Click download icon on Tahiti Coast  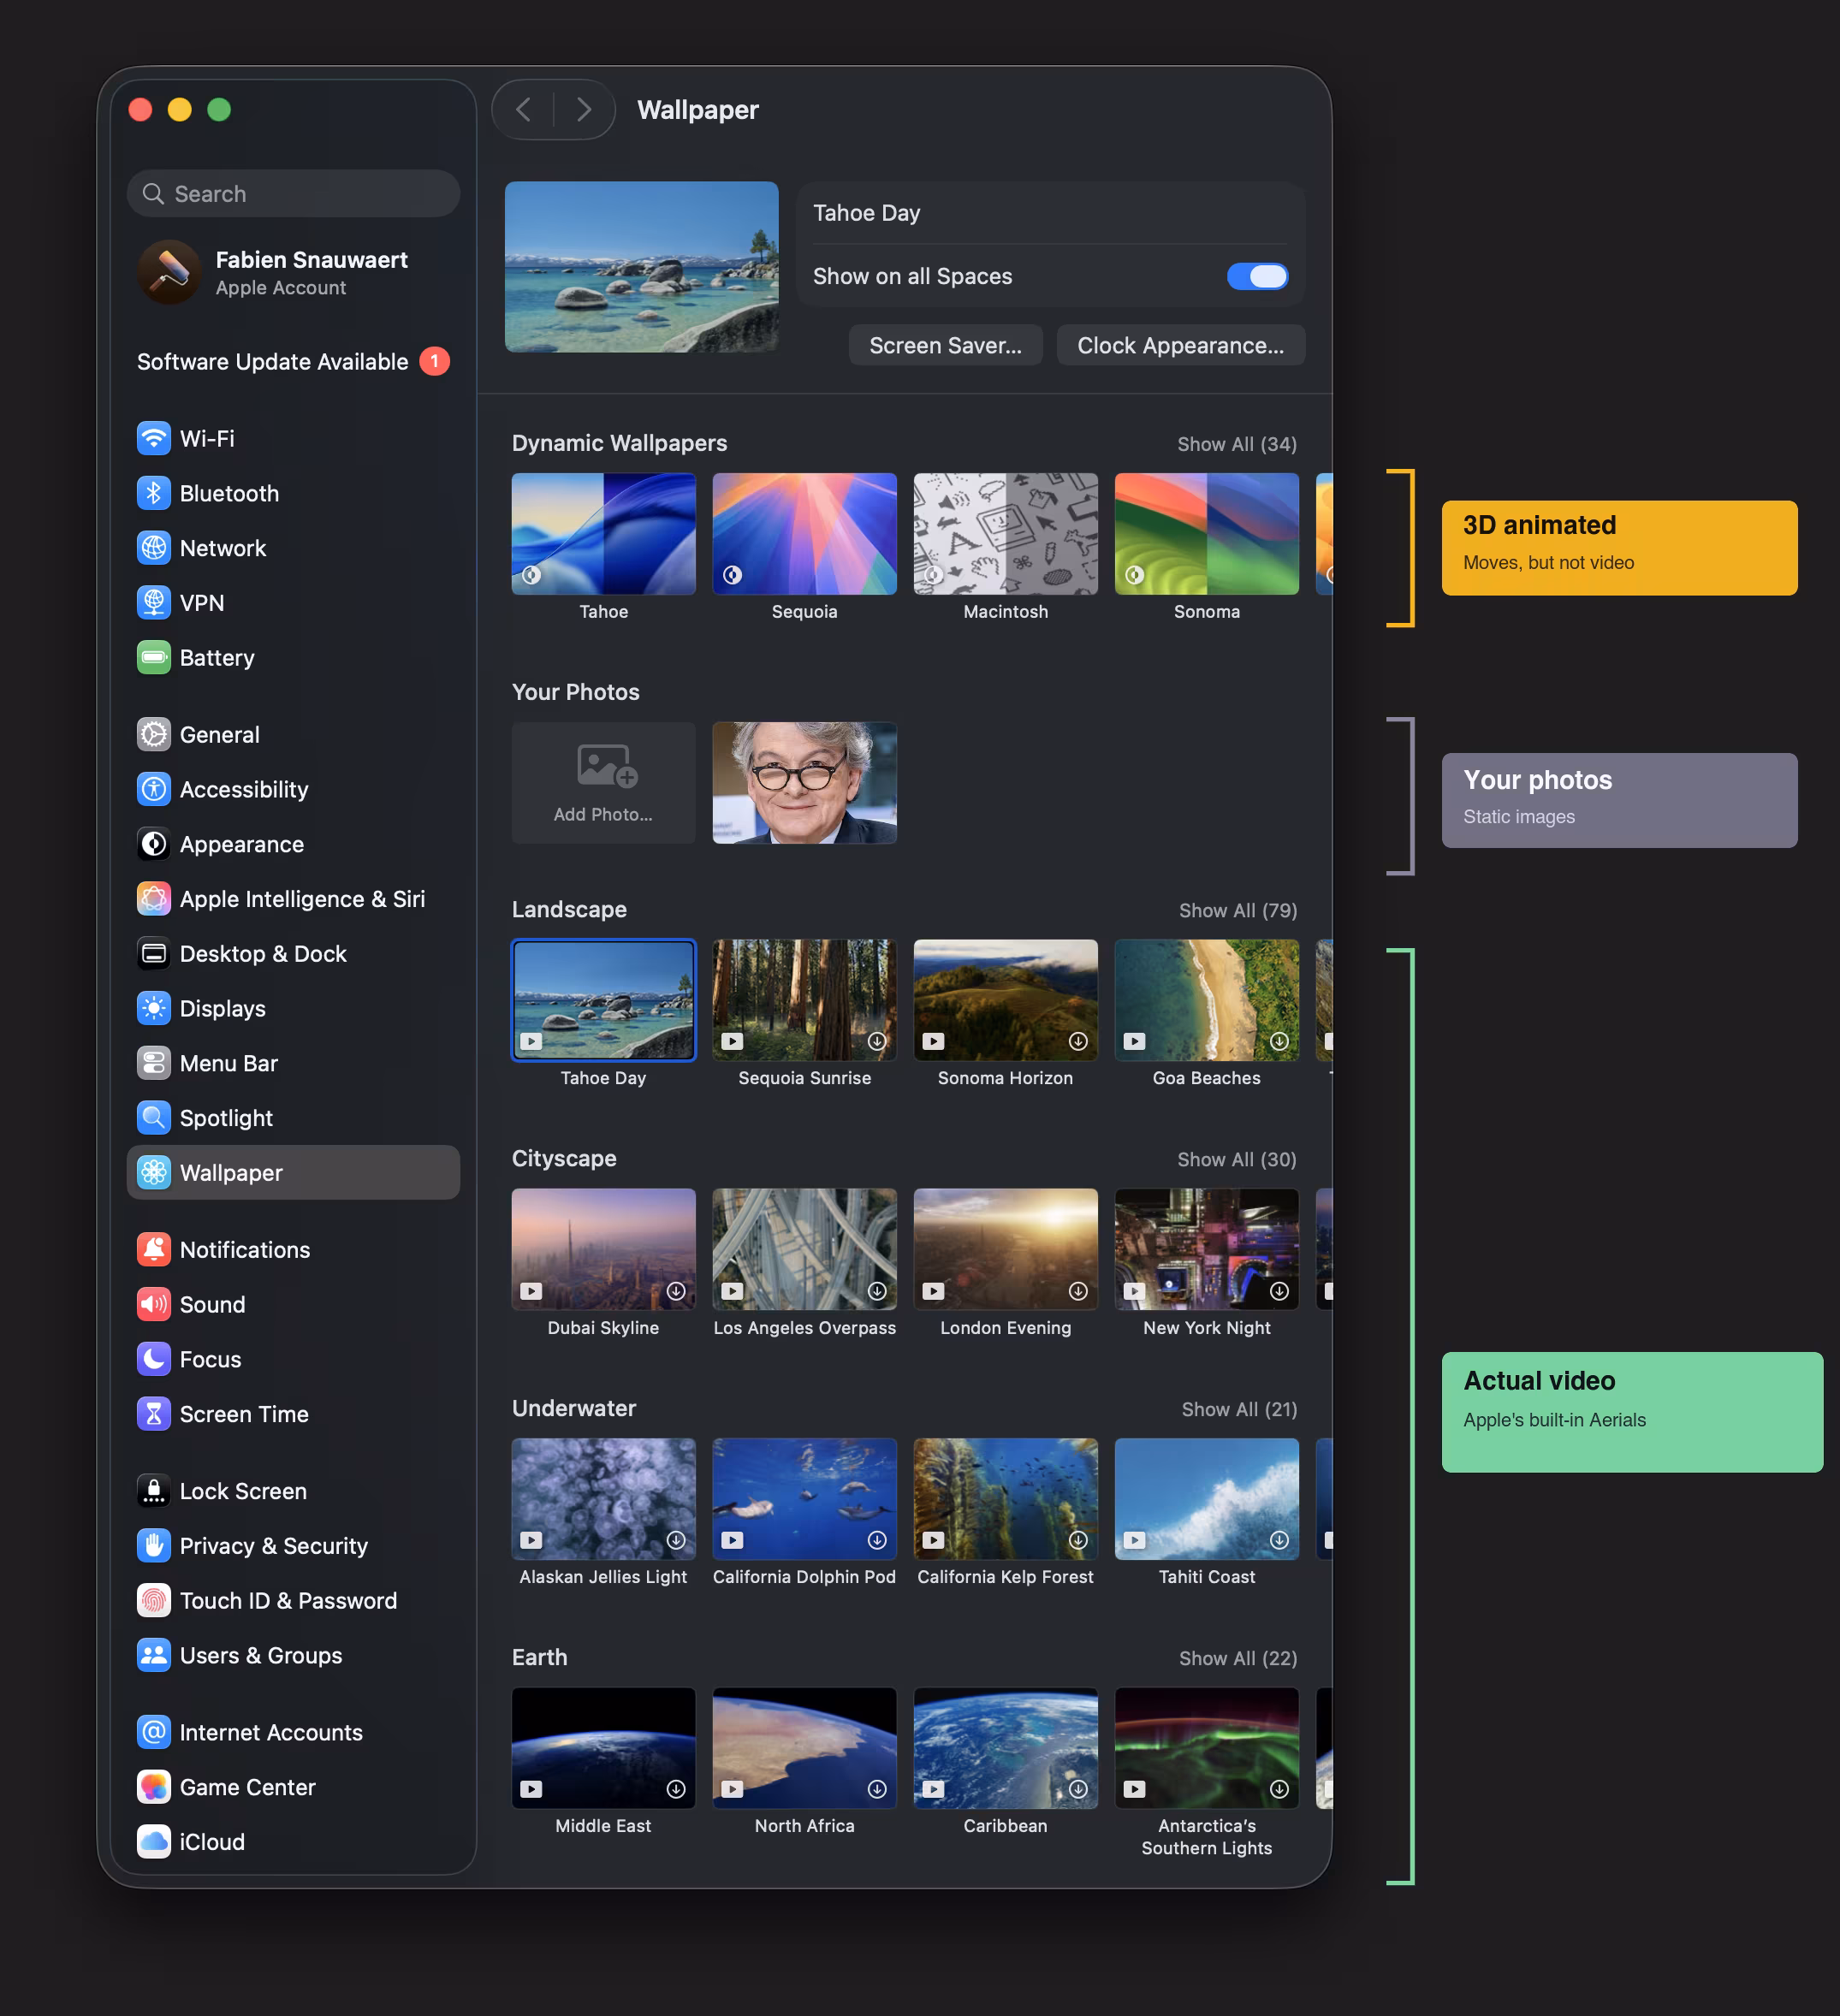pyautogui.click(x=1279, y=1541)
